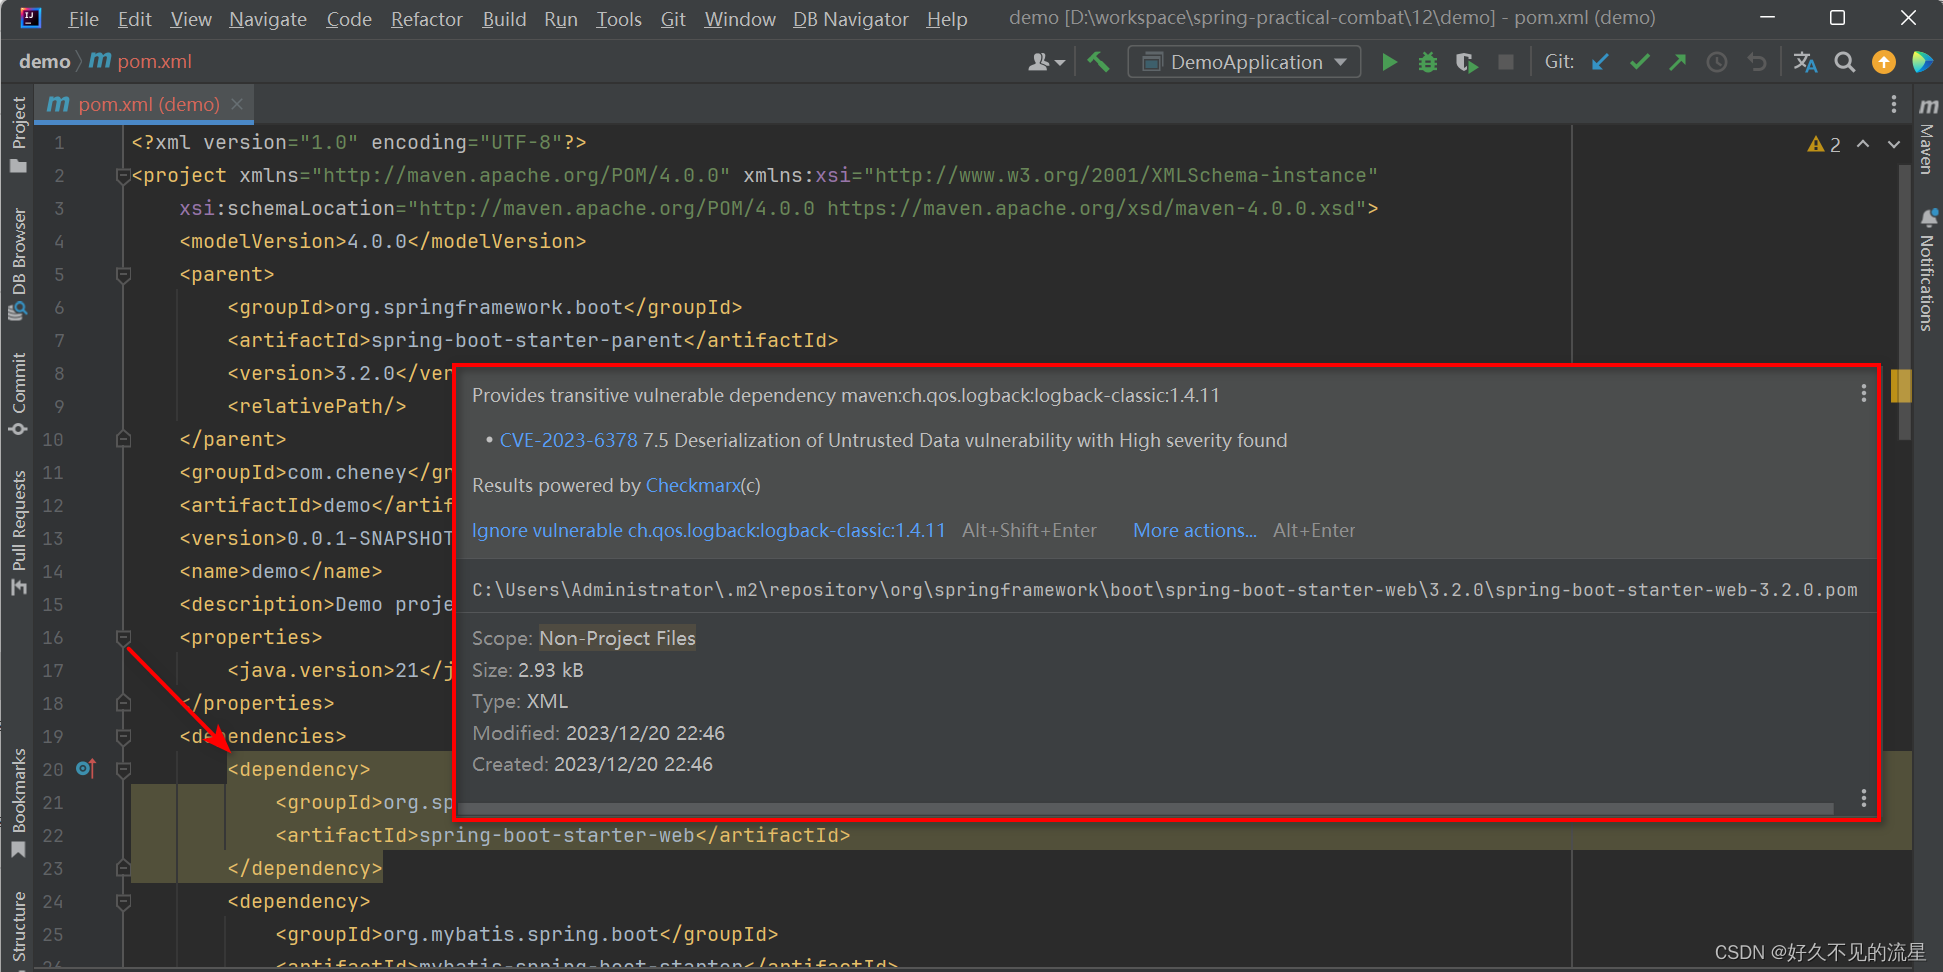The height and width of the screenshot is (972, 1943).
Task: Run with coverage icon
Action: 1467,62
